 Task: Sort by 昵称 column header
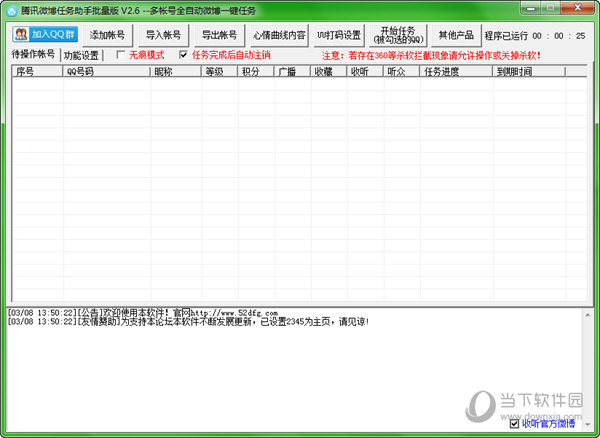(176, 72)
